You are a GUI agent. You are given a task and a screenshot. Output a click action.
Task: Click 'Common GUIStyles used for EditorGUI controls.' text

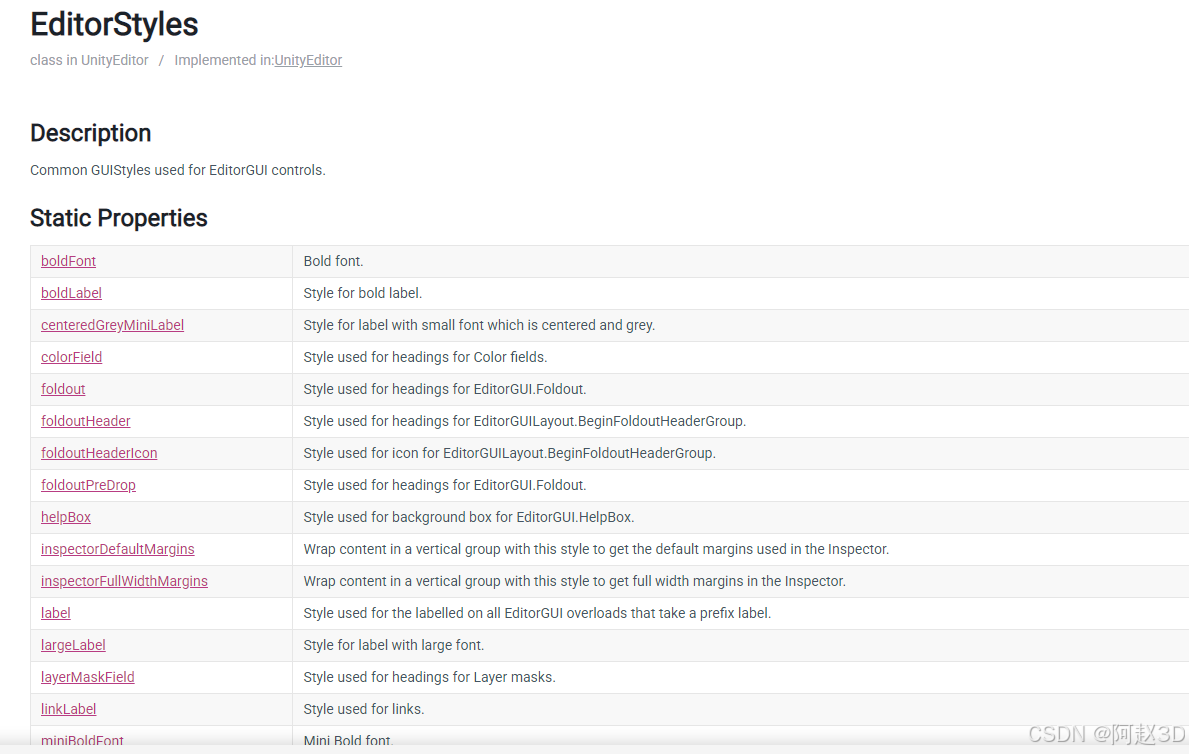[x=178, y=170]
